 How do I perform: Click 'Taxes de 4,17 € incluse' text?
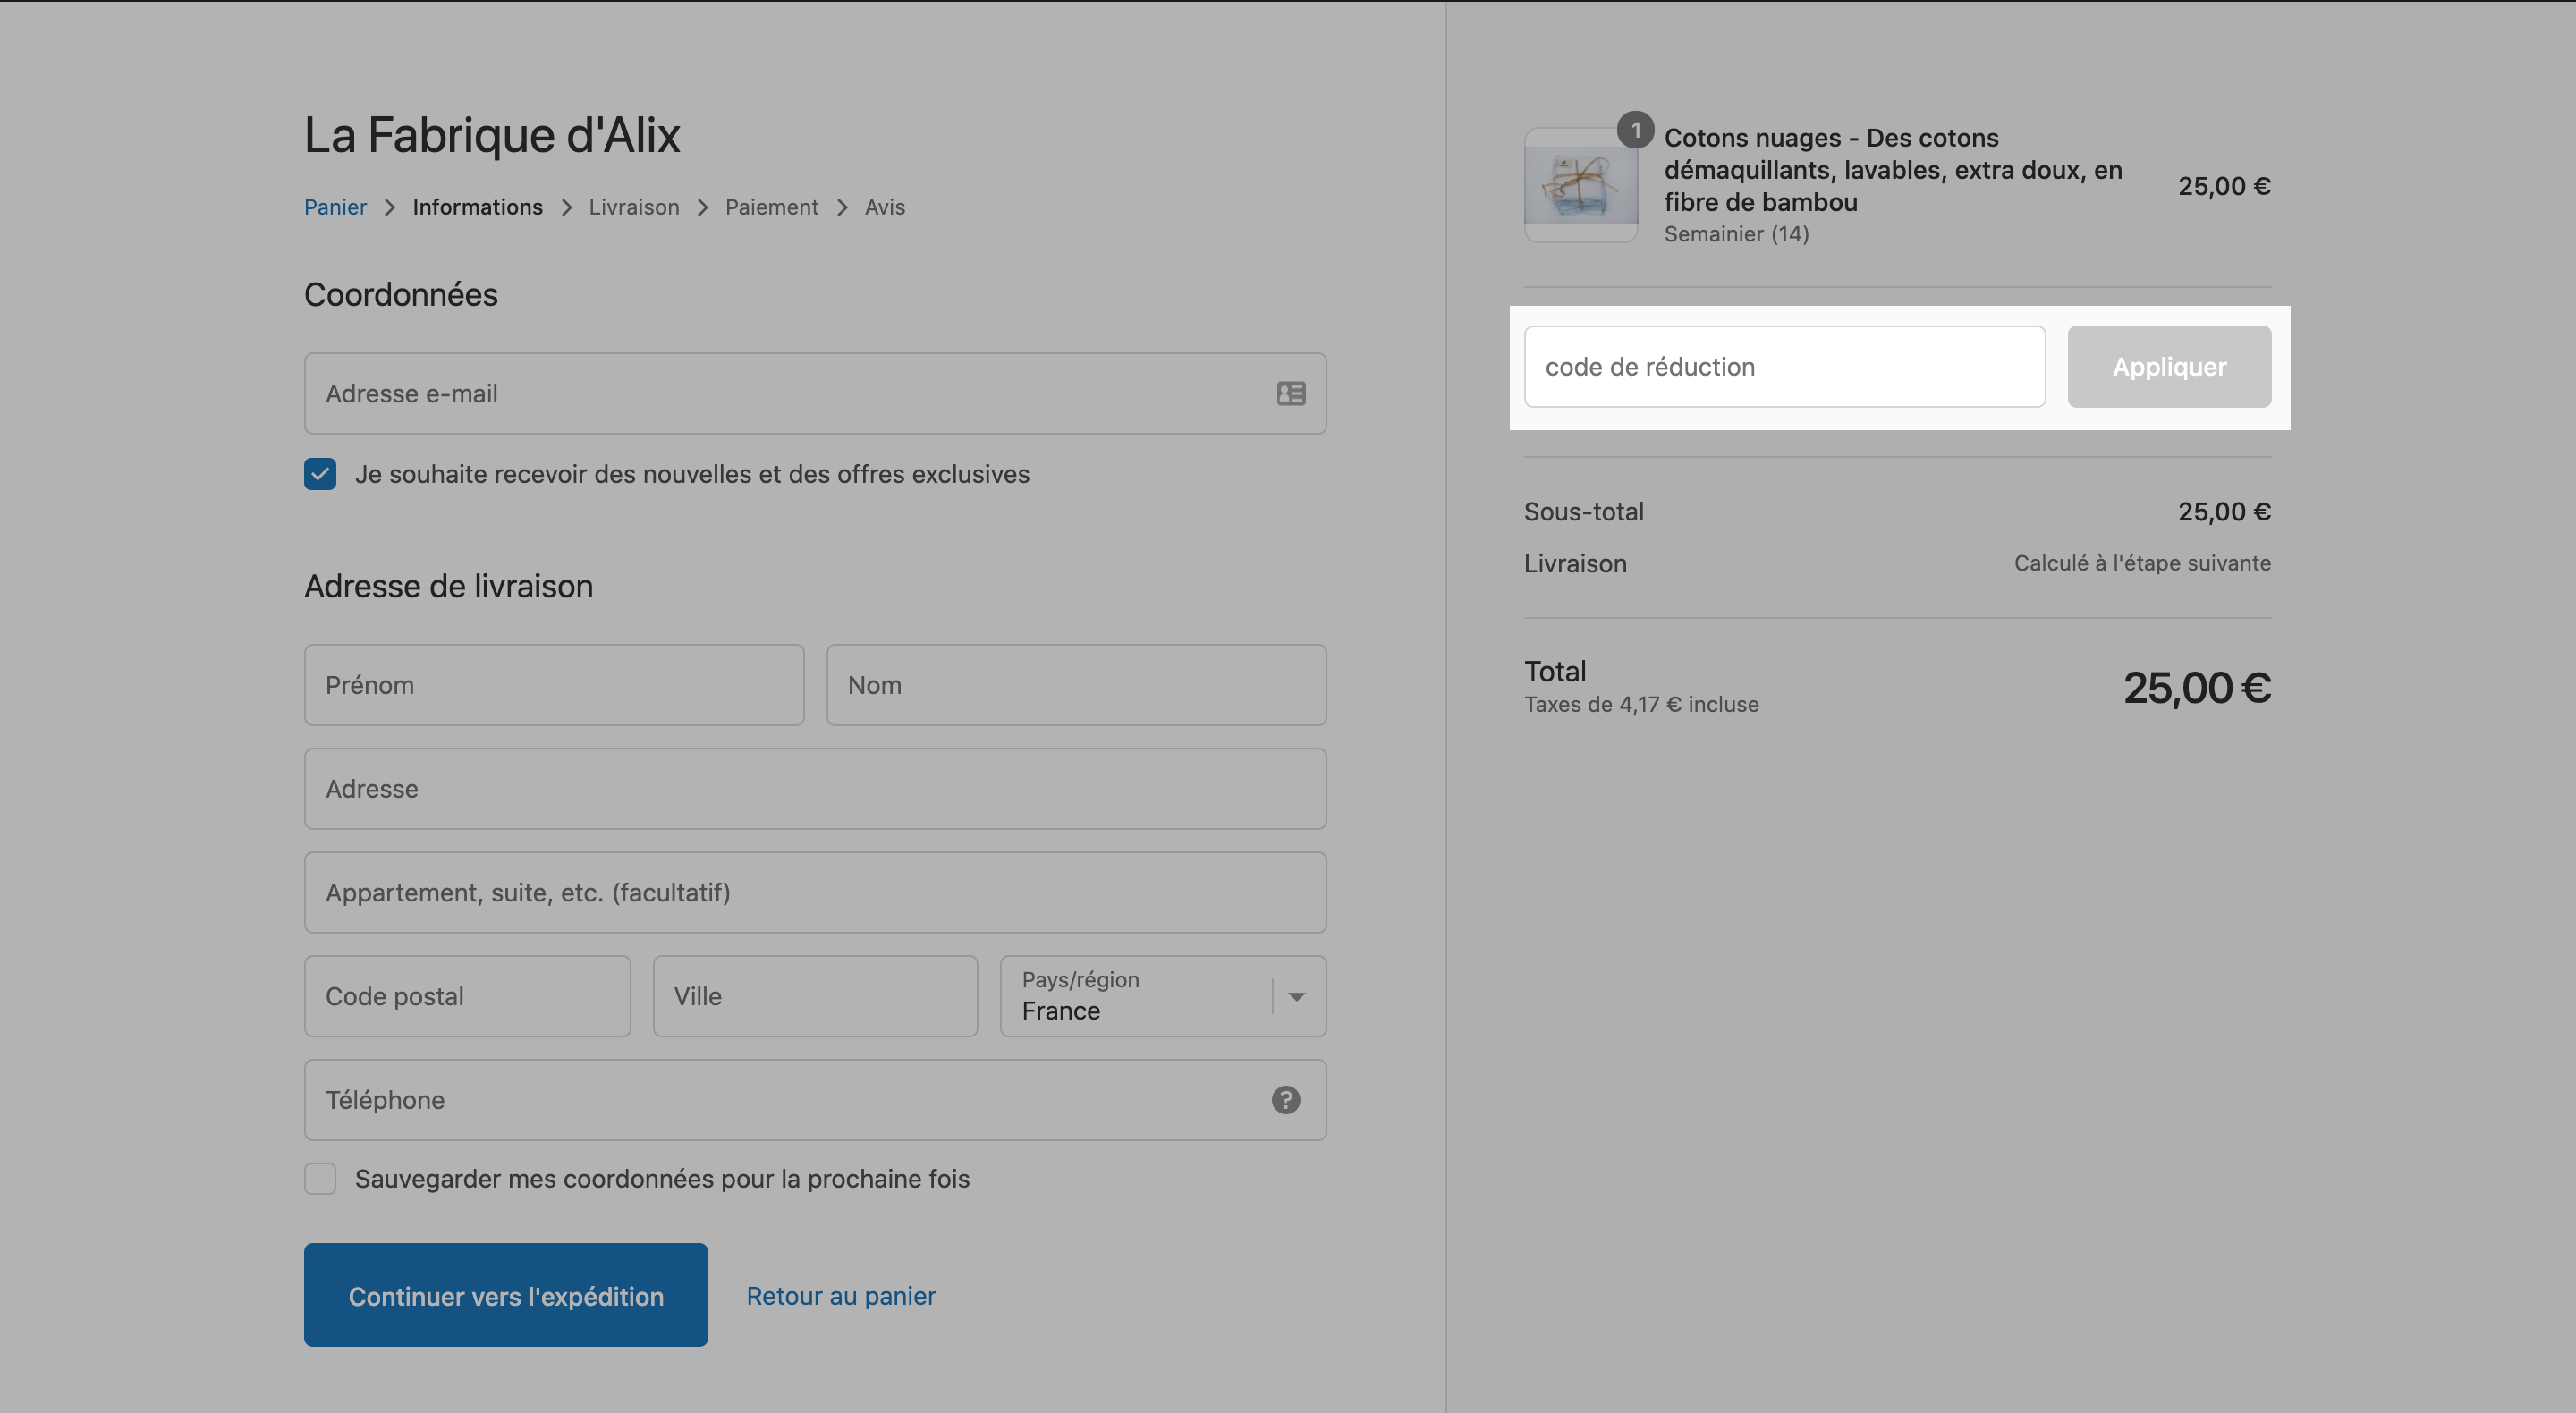coord(1641,704)
